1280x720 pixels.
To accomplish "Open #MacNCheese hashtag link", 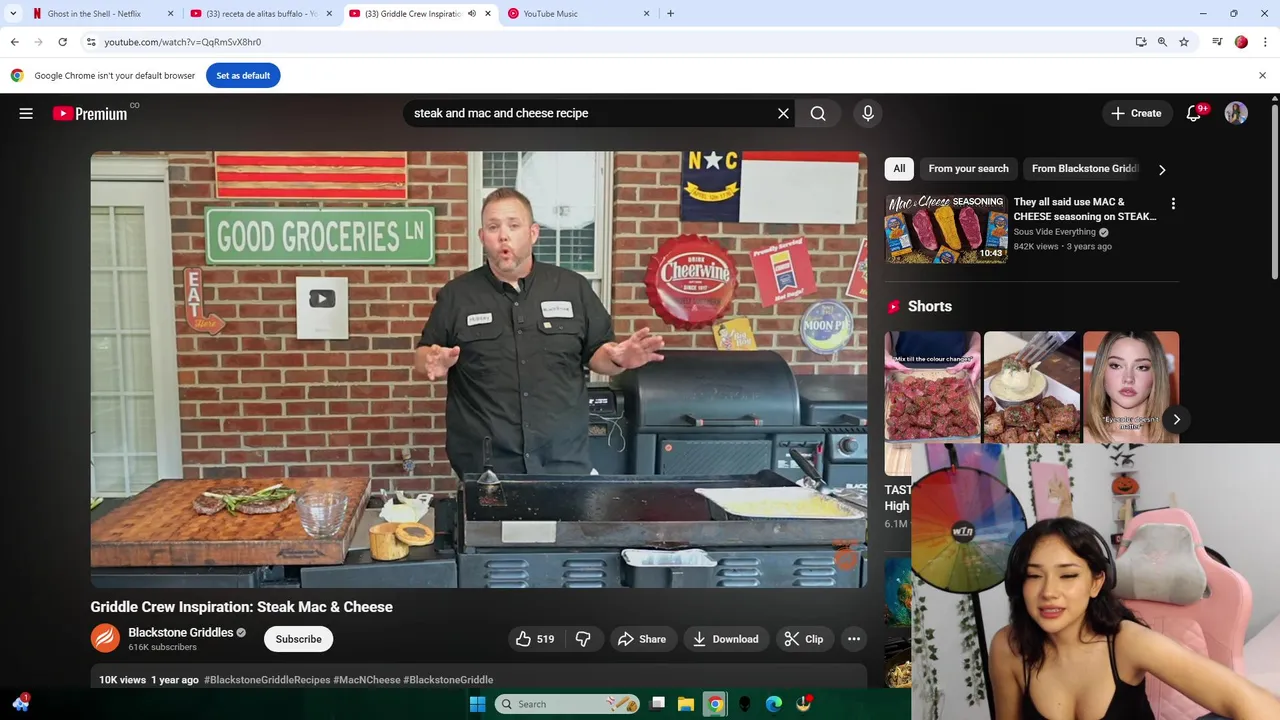I will 367,680.
